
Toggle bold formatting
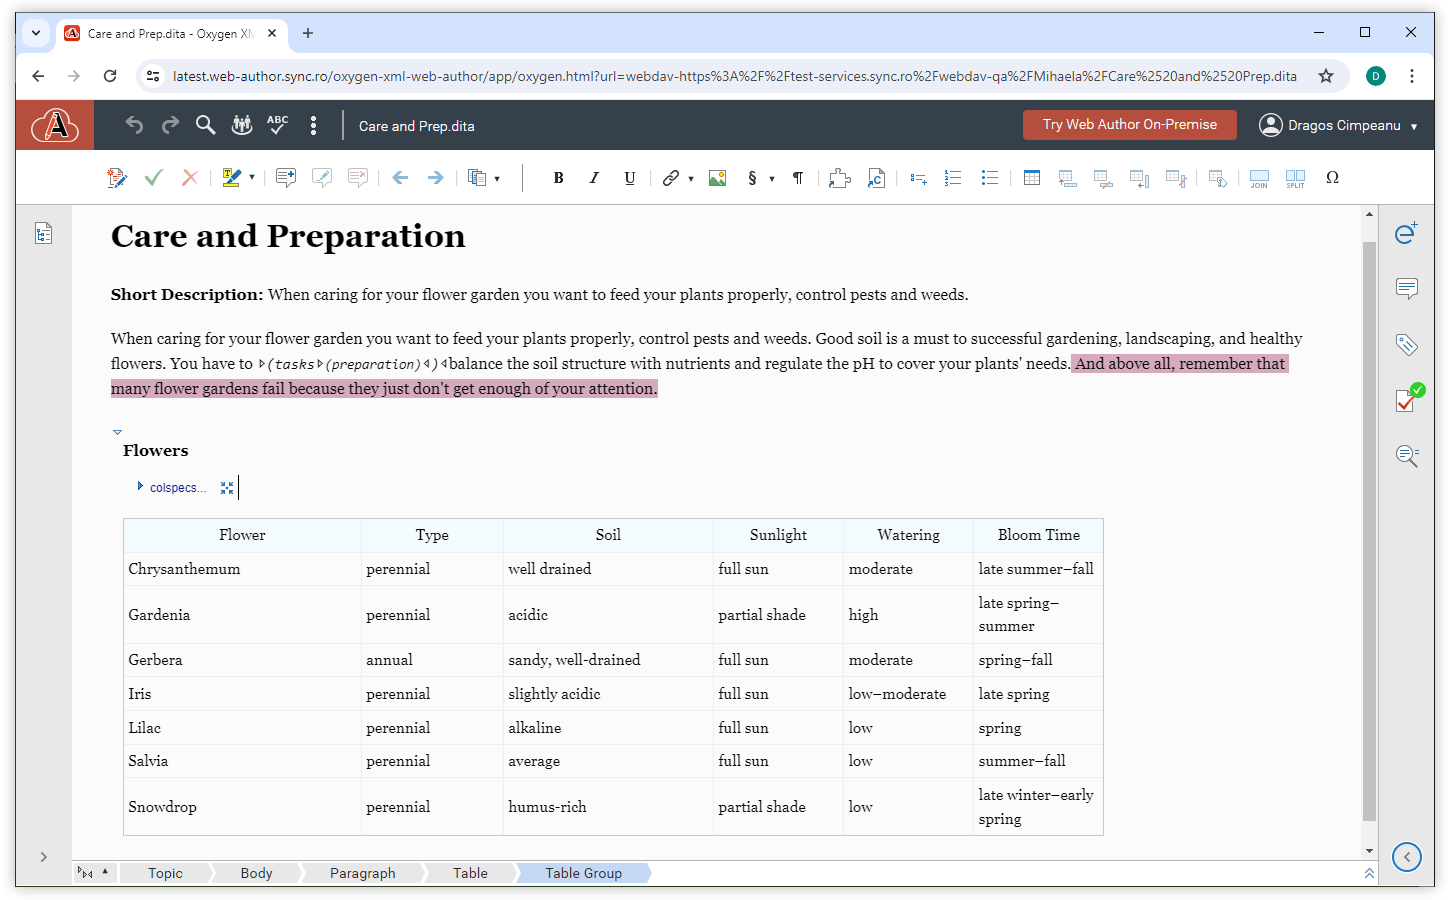point(558,178)
